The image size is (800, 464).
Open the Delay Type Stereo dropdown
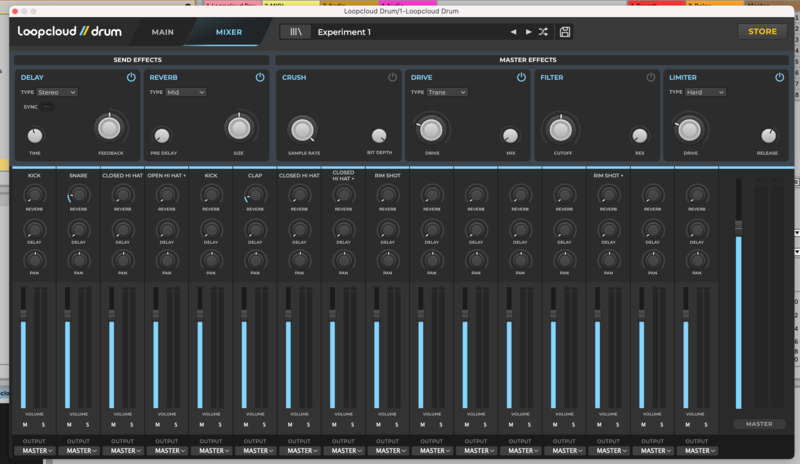[x=56, y=92]
